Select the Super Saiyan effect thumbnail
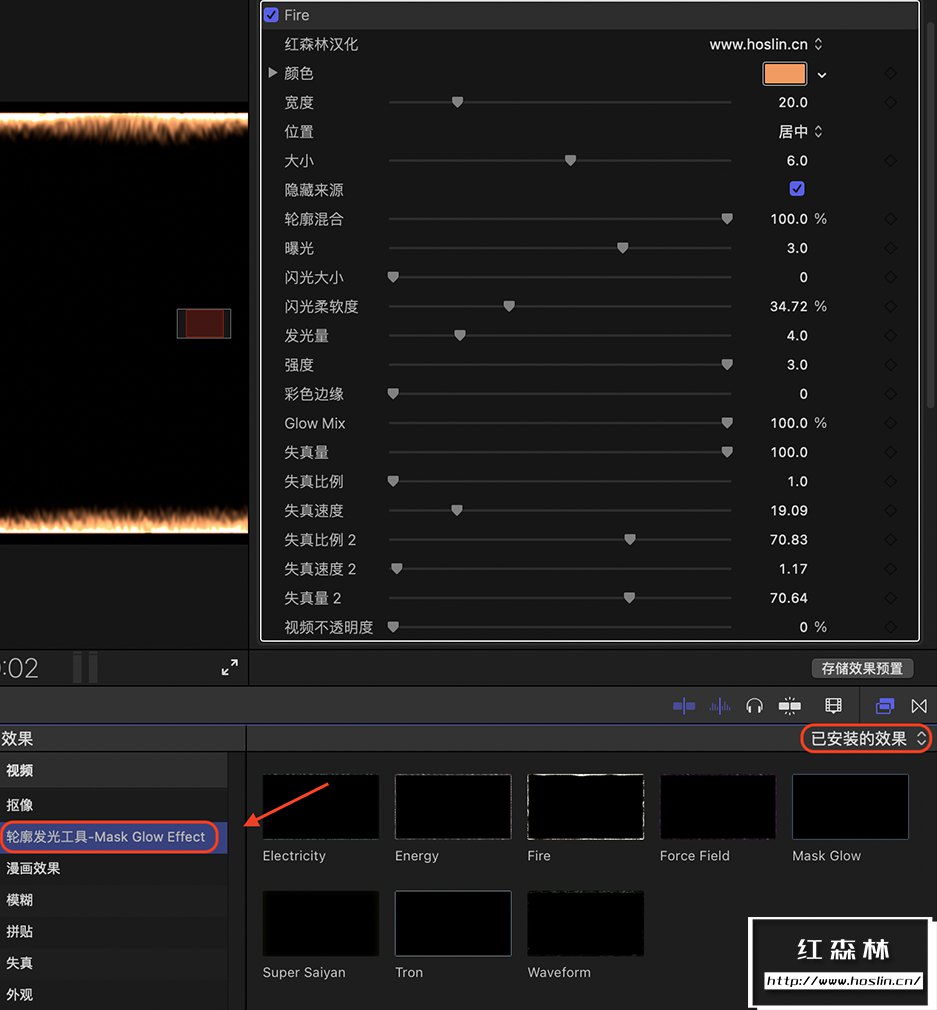Image resolution: width=937 pixels, height=1010 pixels. point(321,924)
